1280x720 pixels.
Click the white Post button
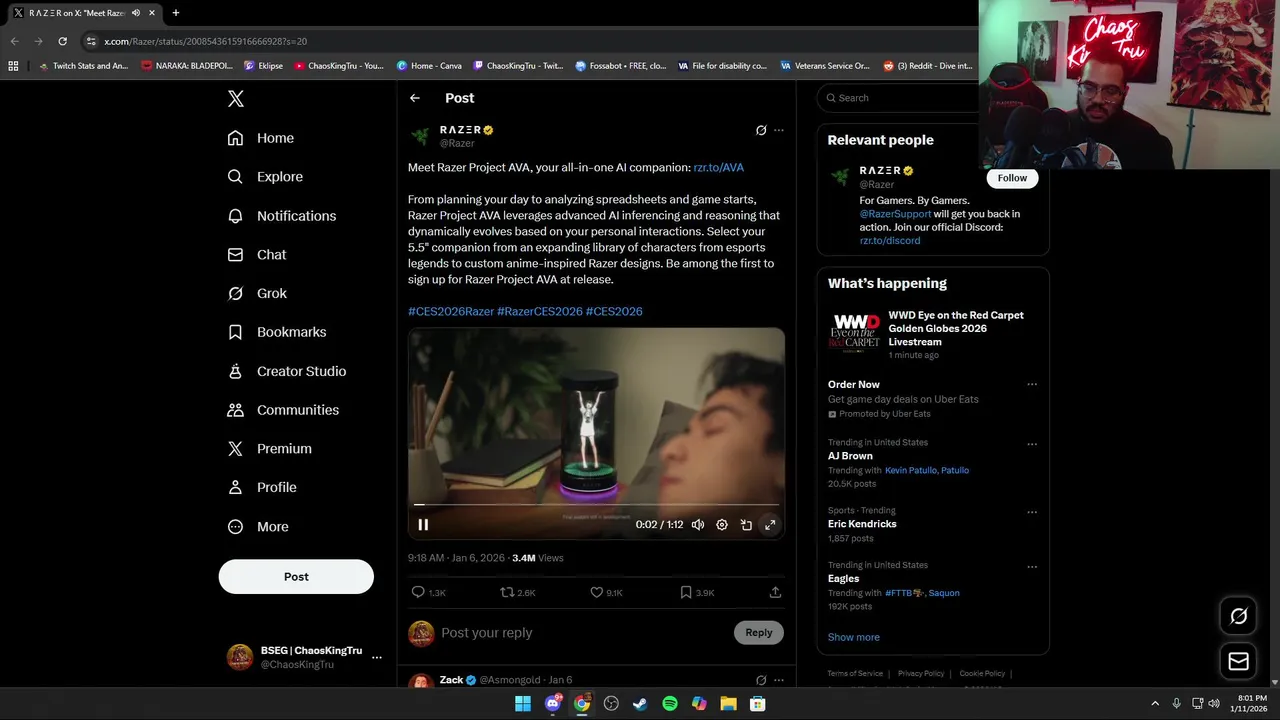click(x=296, y=577)
